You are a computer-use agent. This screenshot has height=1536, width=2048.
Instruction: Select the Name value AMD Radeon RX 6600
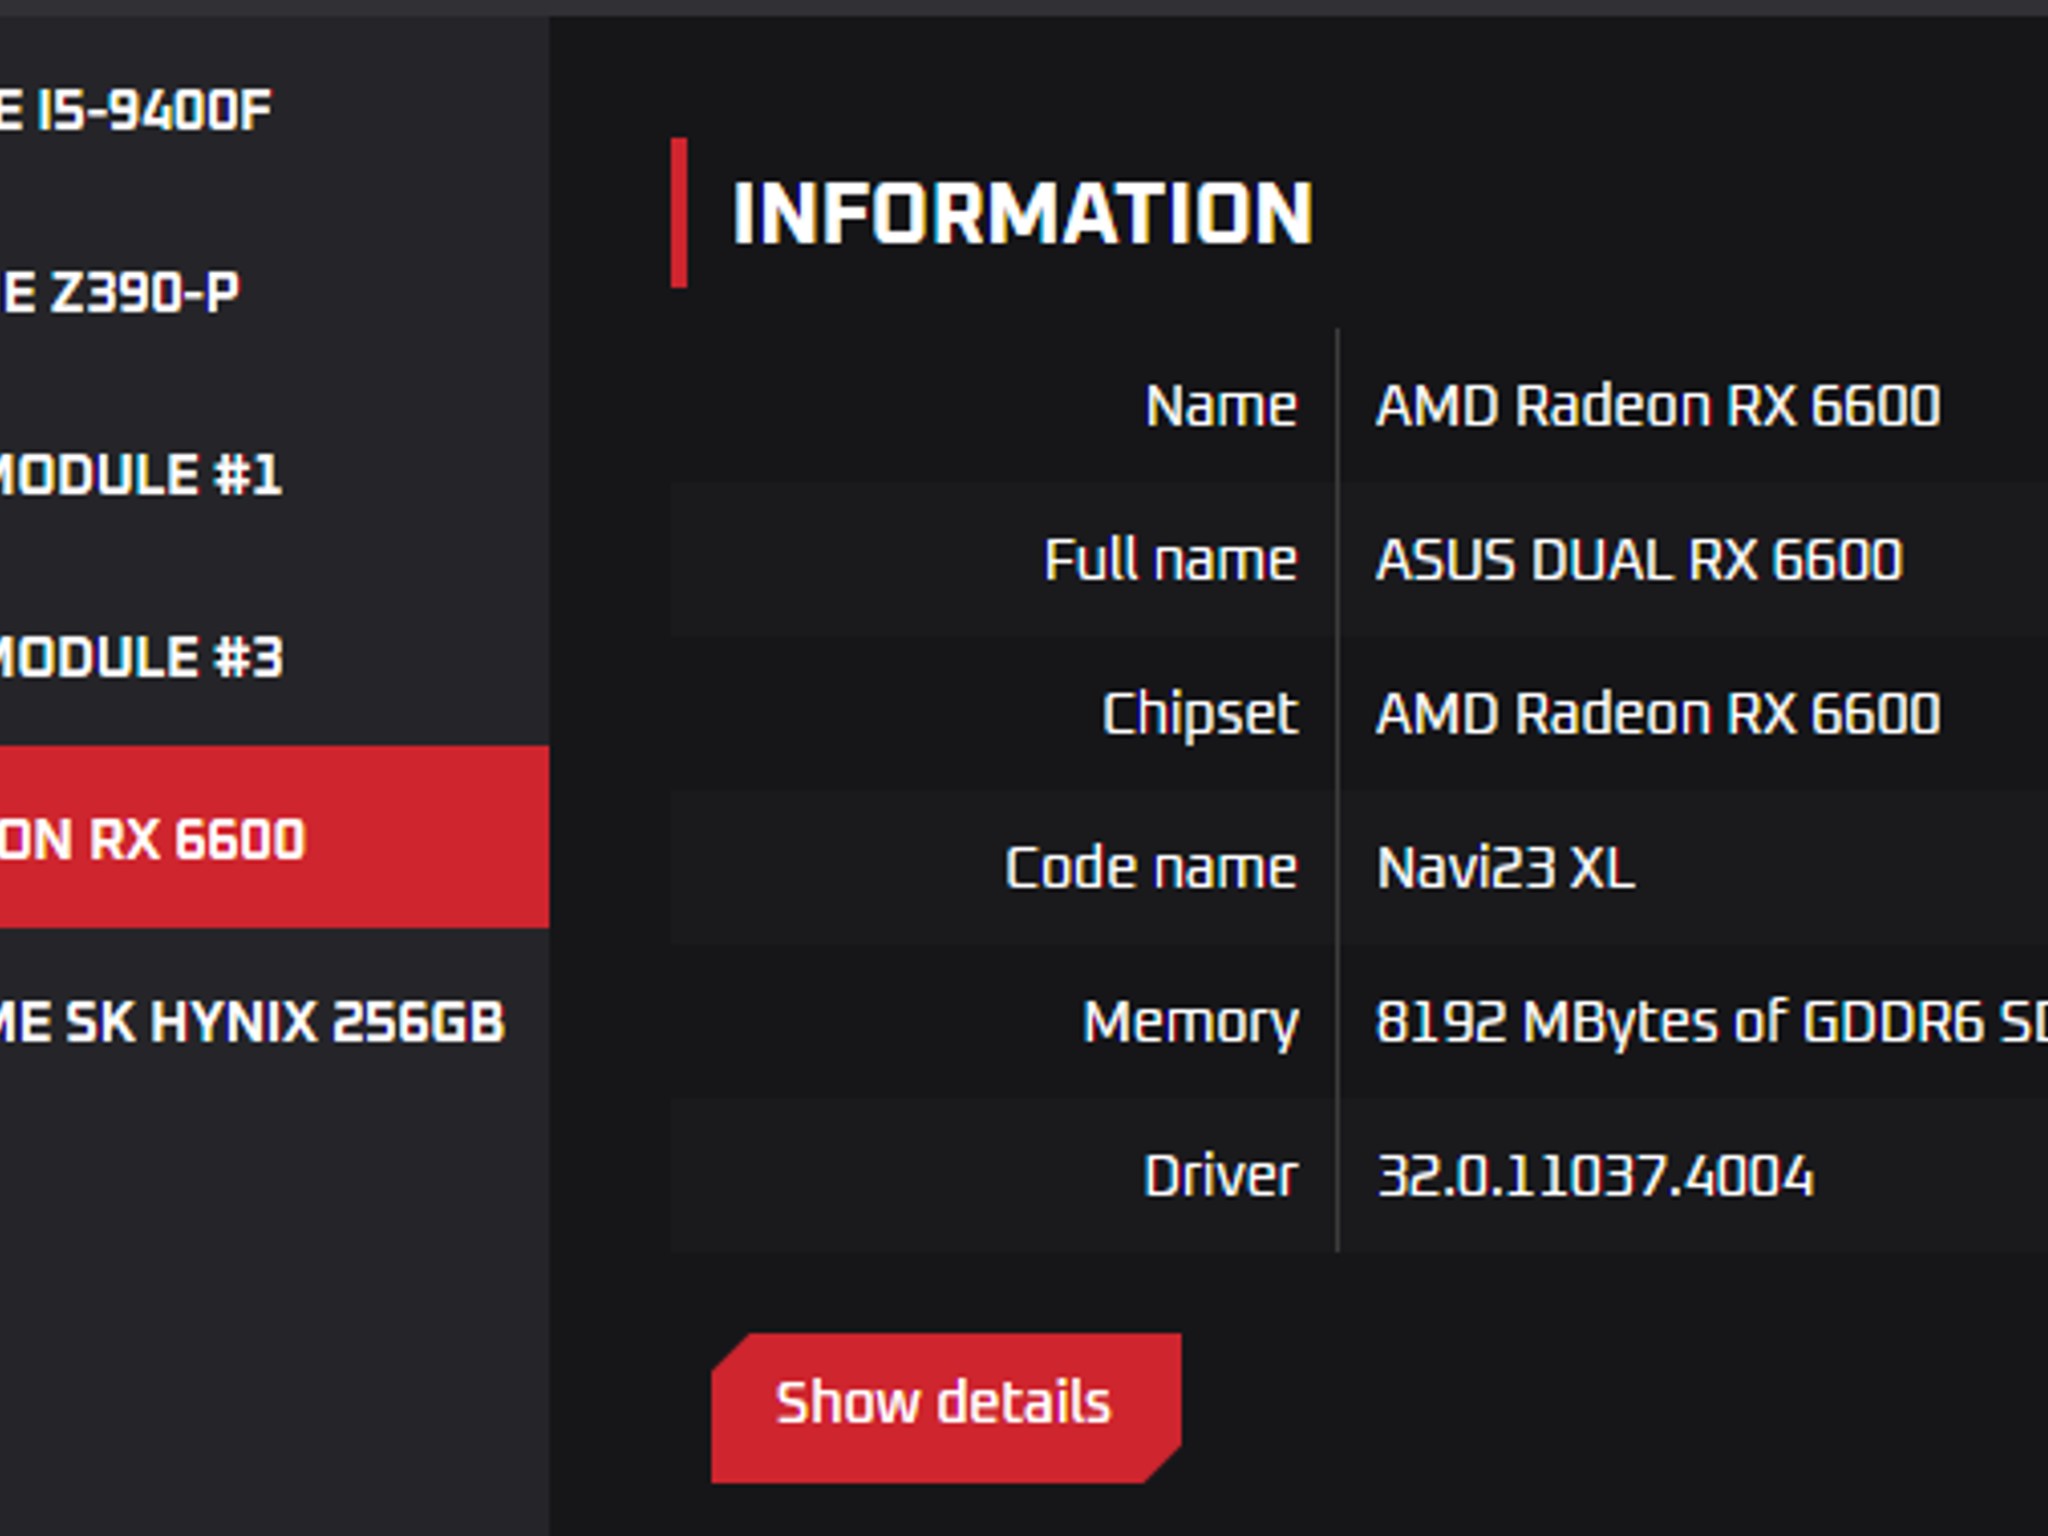pyautogui.click(x=1657, y=406)
